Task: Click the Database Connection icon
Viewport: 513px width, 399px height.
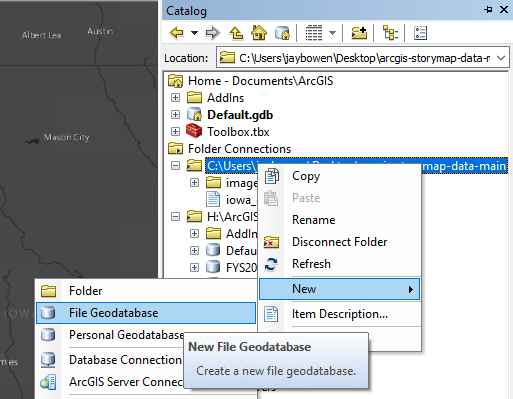Action: tap(48, 360)
